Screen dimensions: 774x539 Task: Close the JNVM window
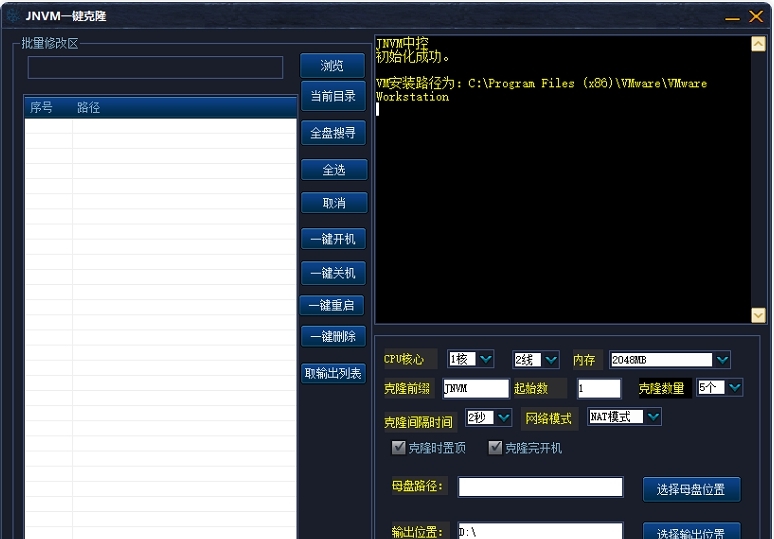pyautogui.click(x=756, y=16)
